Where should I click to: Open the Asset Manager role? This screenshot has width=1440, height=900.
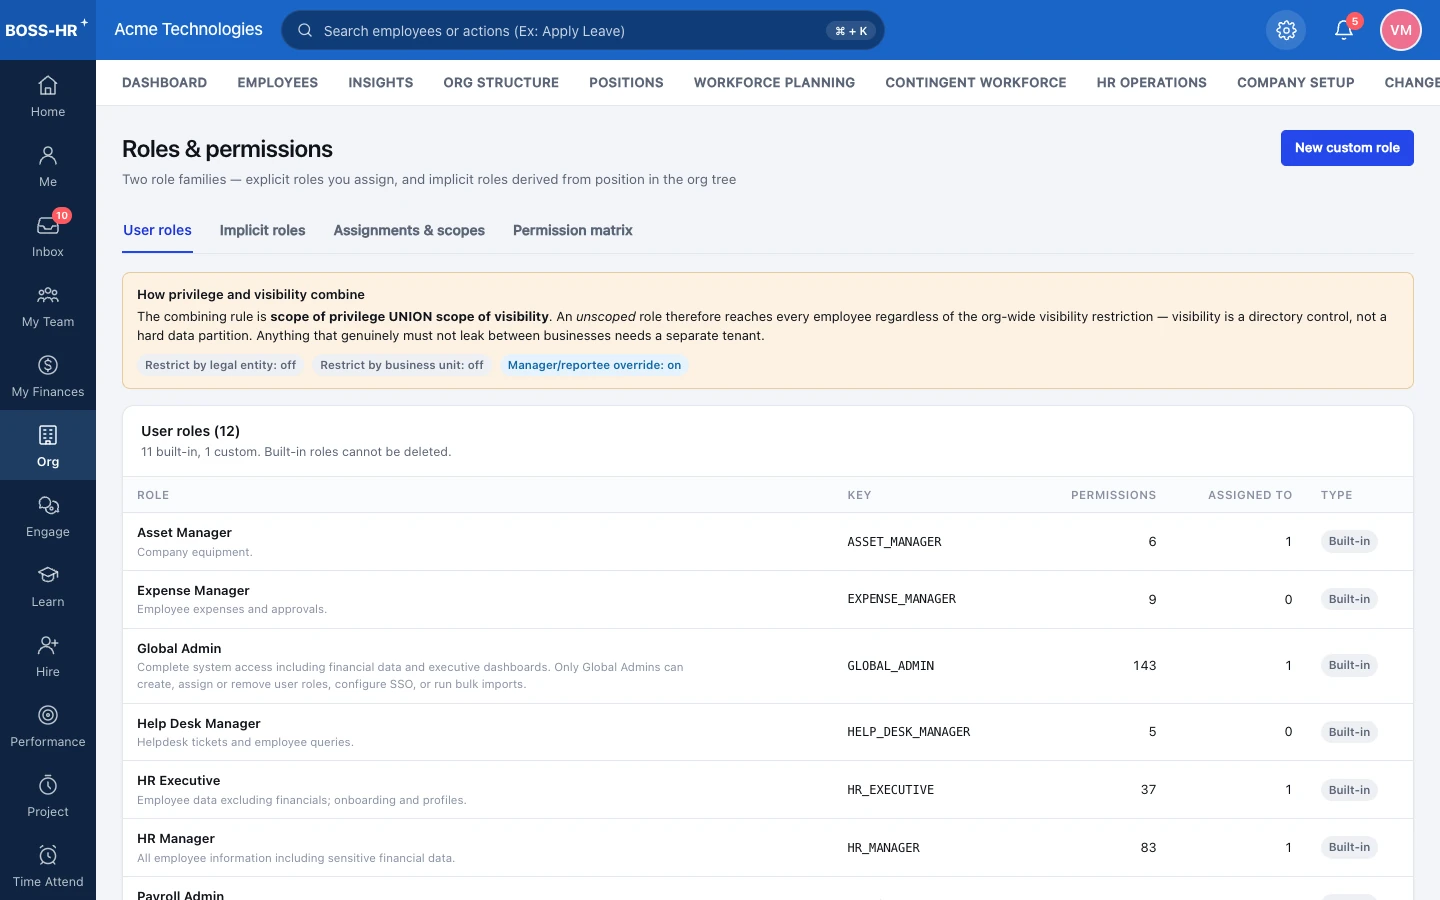pos(184,533)
